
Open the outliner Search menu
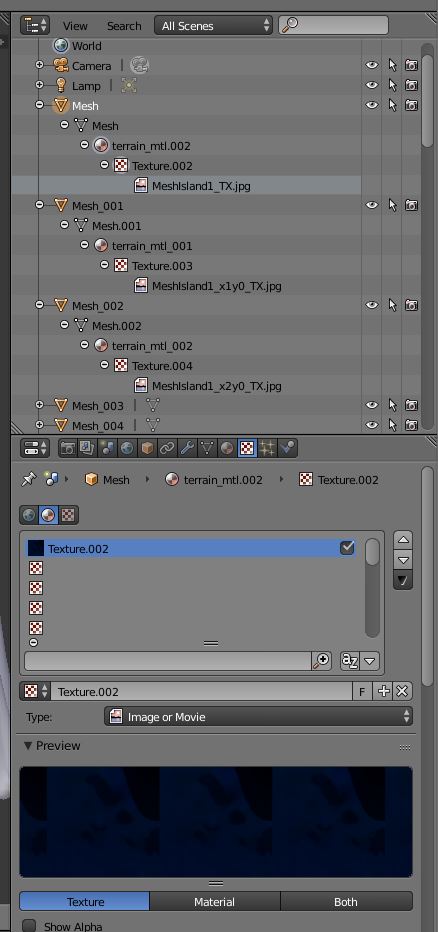tap(124, 26)
